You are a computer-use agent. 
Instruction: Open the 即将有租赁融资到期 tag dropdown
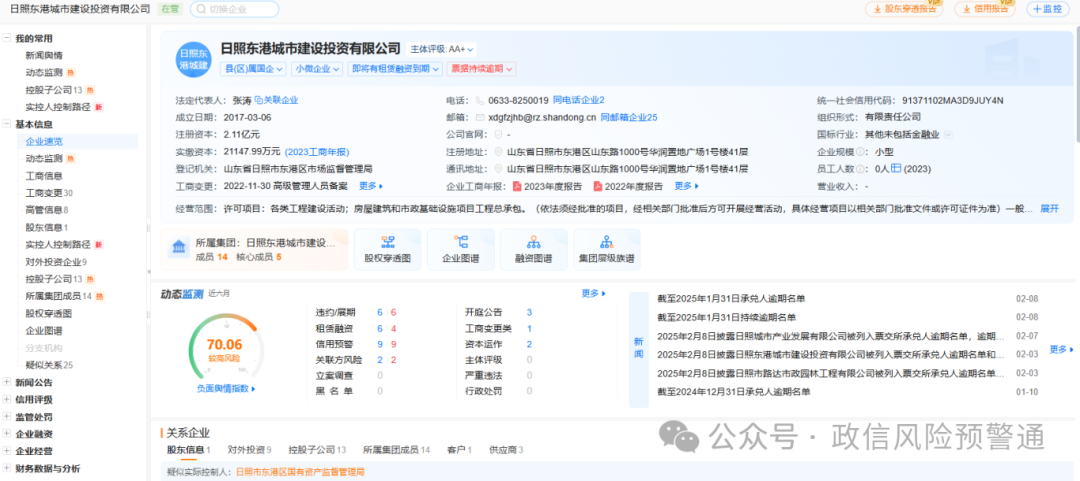[395, 69]
